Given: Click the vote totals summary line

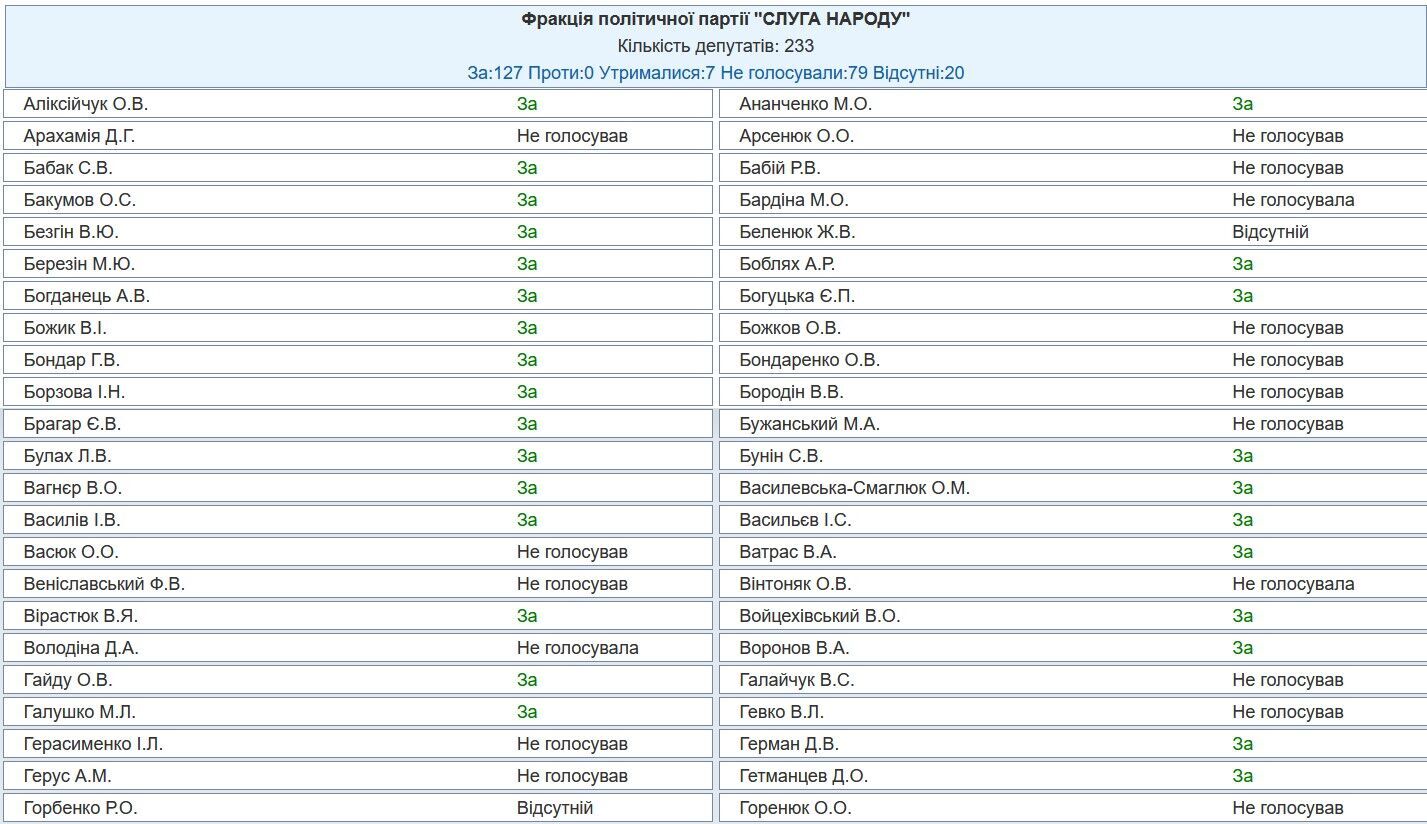Looking at the screenshot, I should (715, 73).
